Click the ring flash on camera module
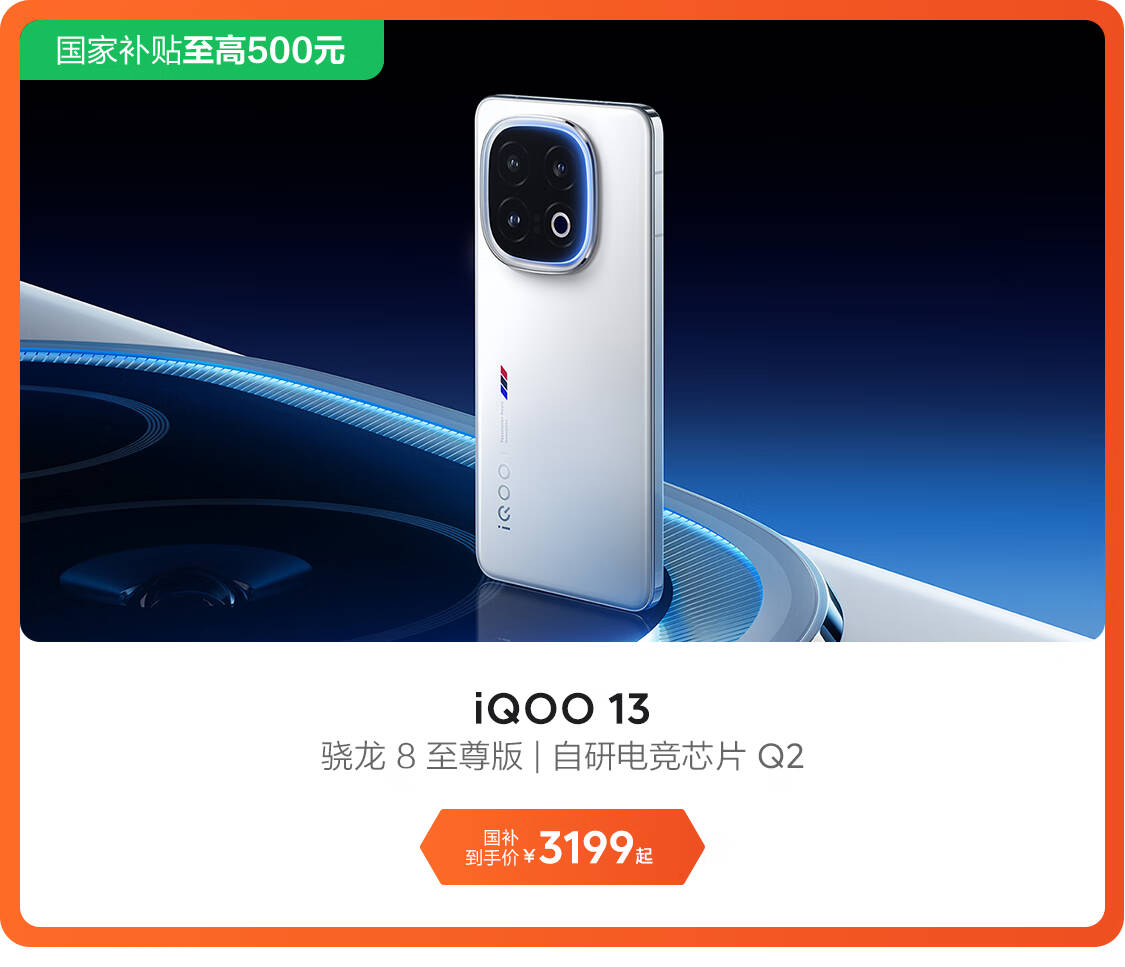1125x967 pixels. (x=561, y=225)
